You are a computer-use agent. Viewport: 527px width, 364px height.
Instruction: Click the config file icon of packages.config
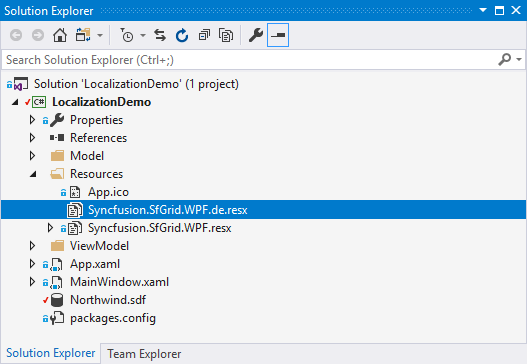pos(57,318)
